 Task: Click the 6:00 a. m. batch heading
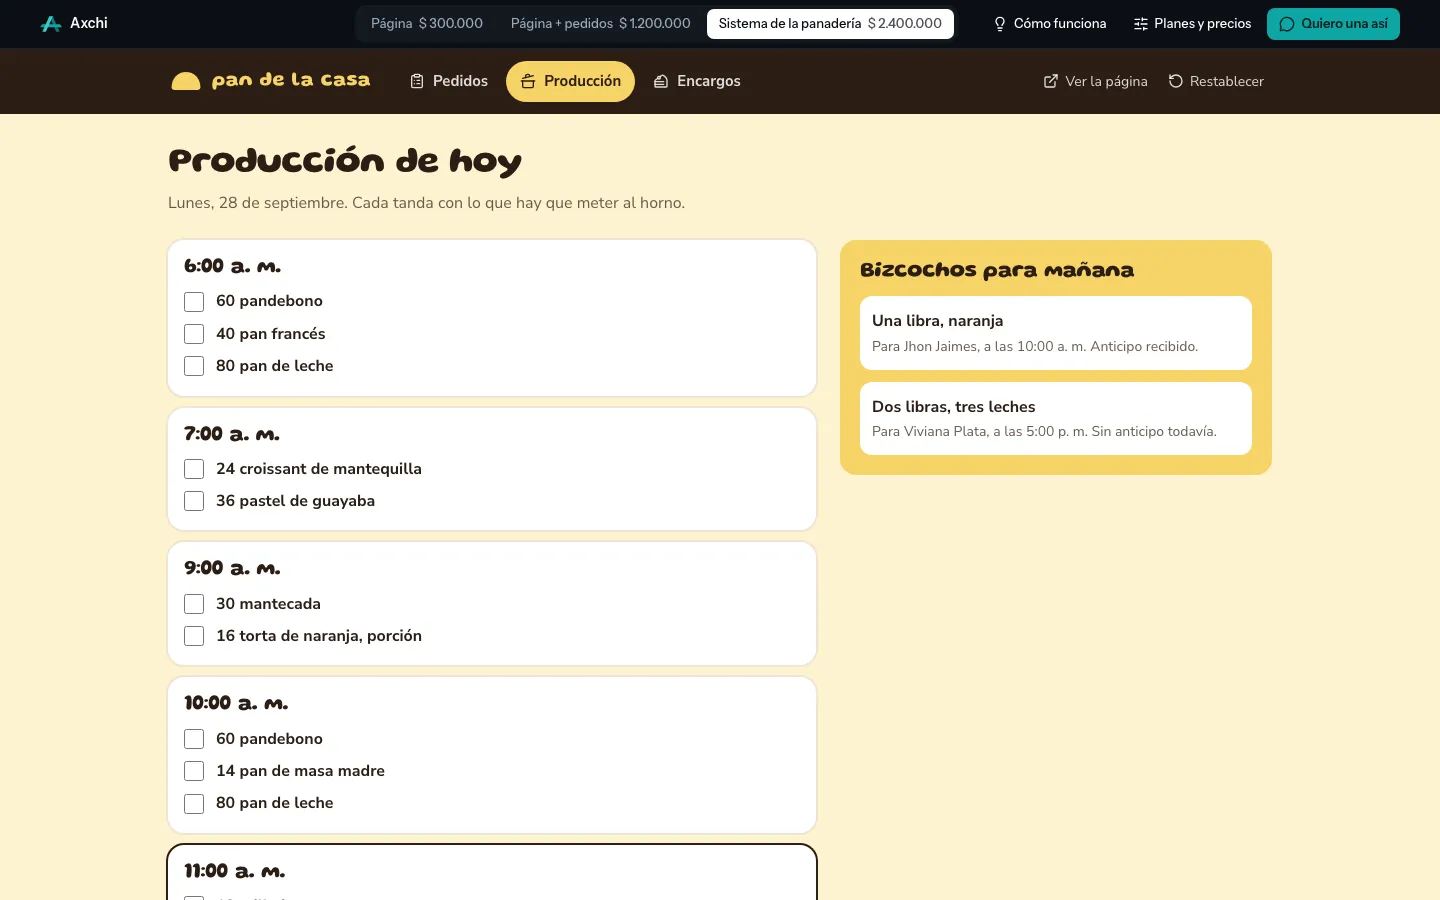[x=233, y=266]
